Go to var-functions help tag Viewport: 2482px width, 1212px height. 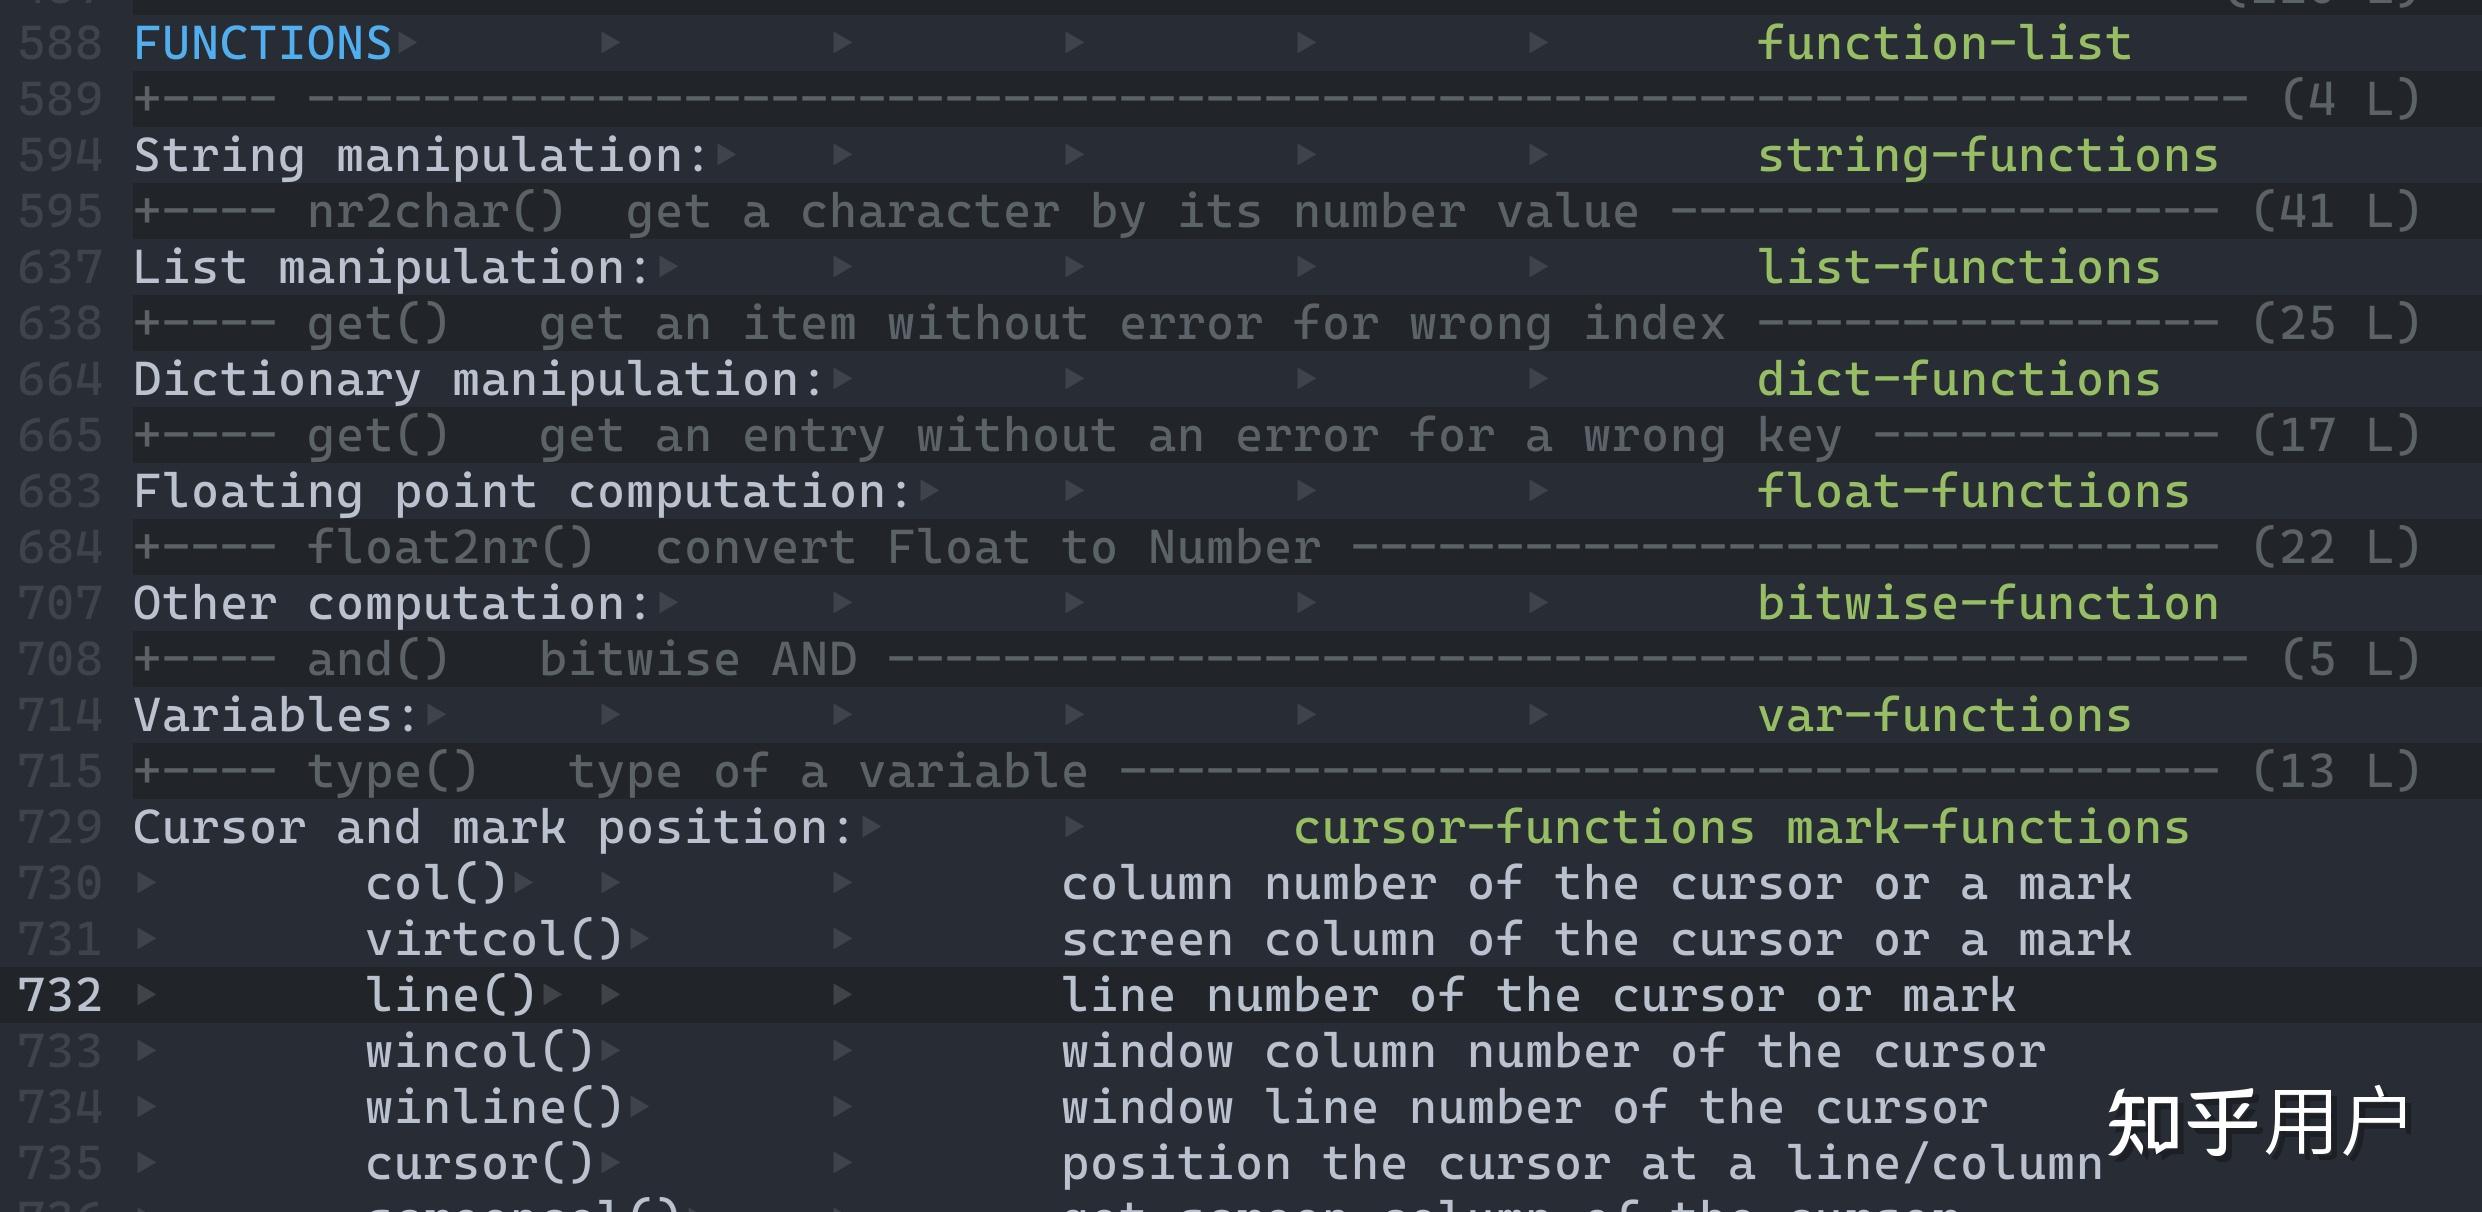1943,716
